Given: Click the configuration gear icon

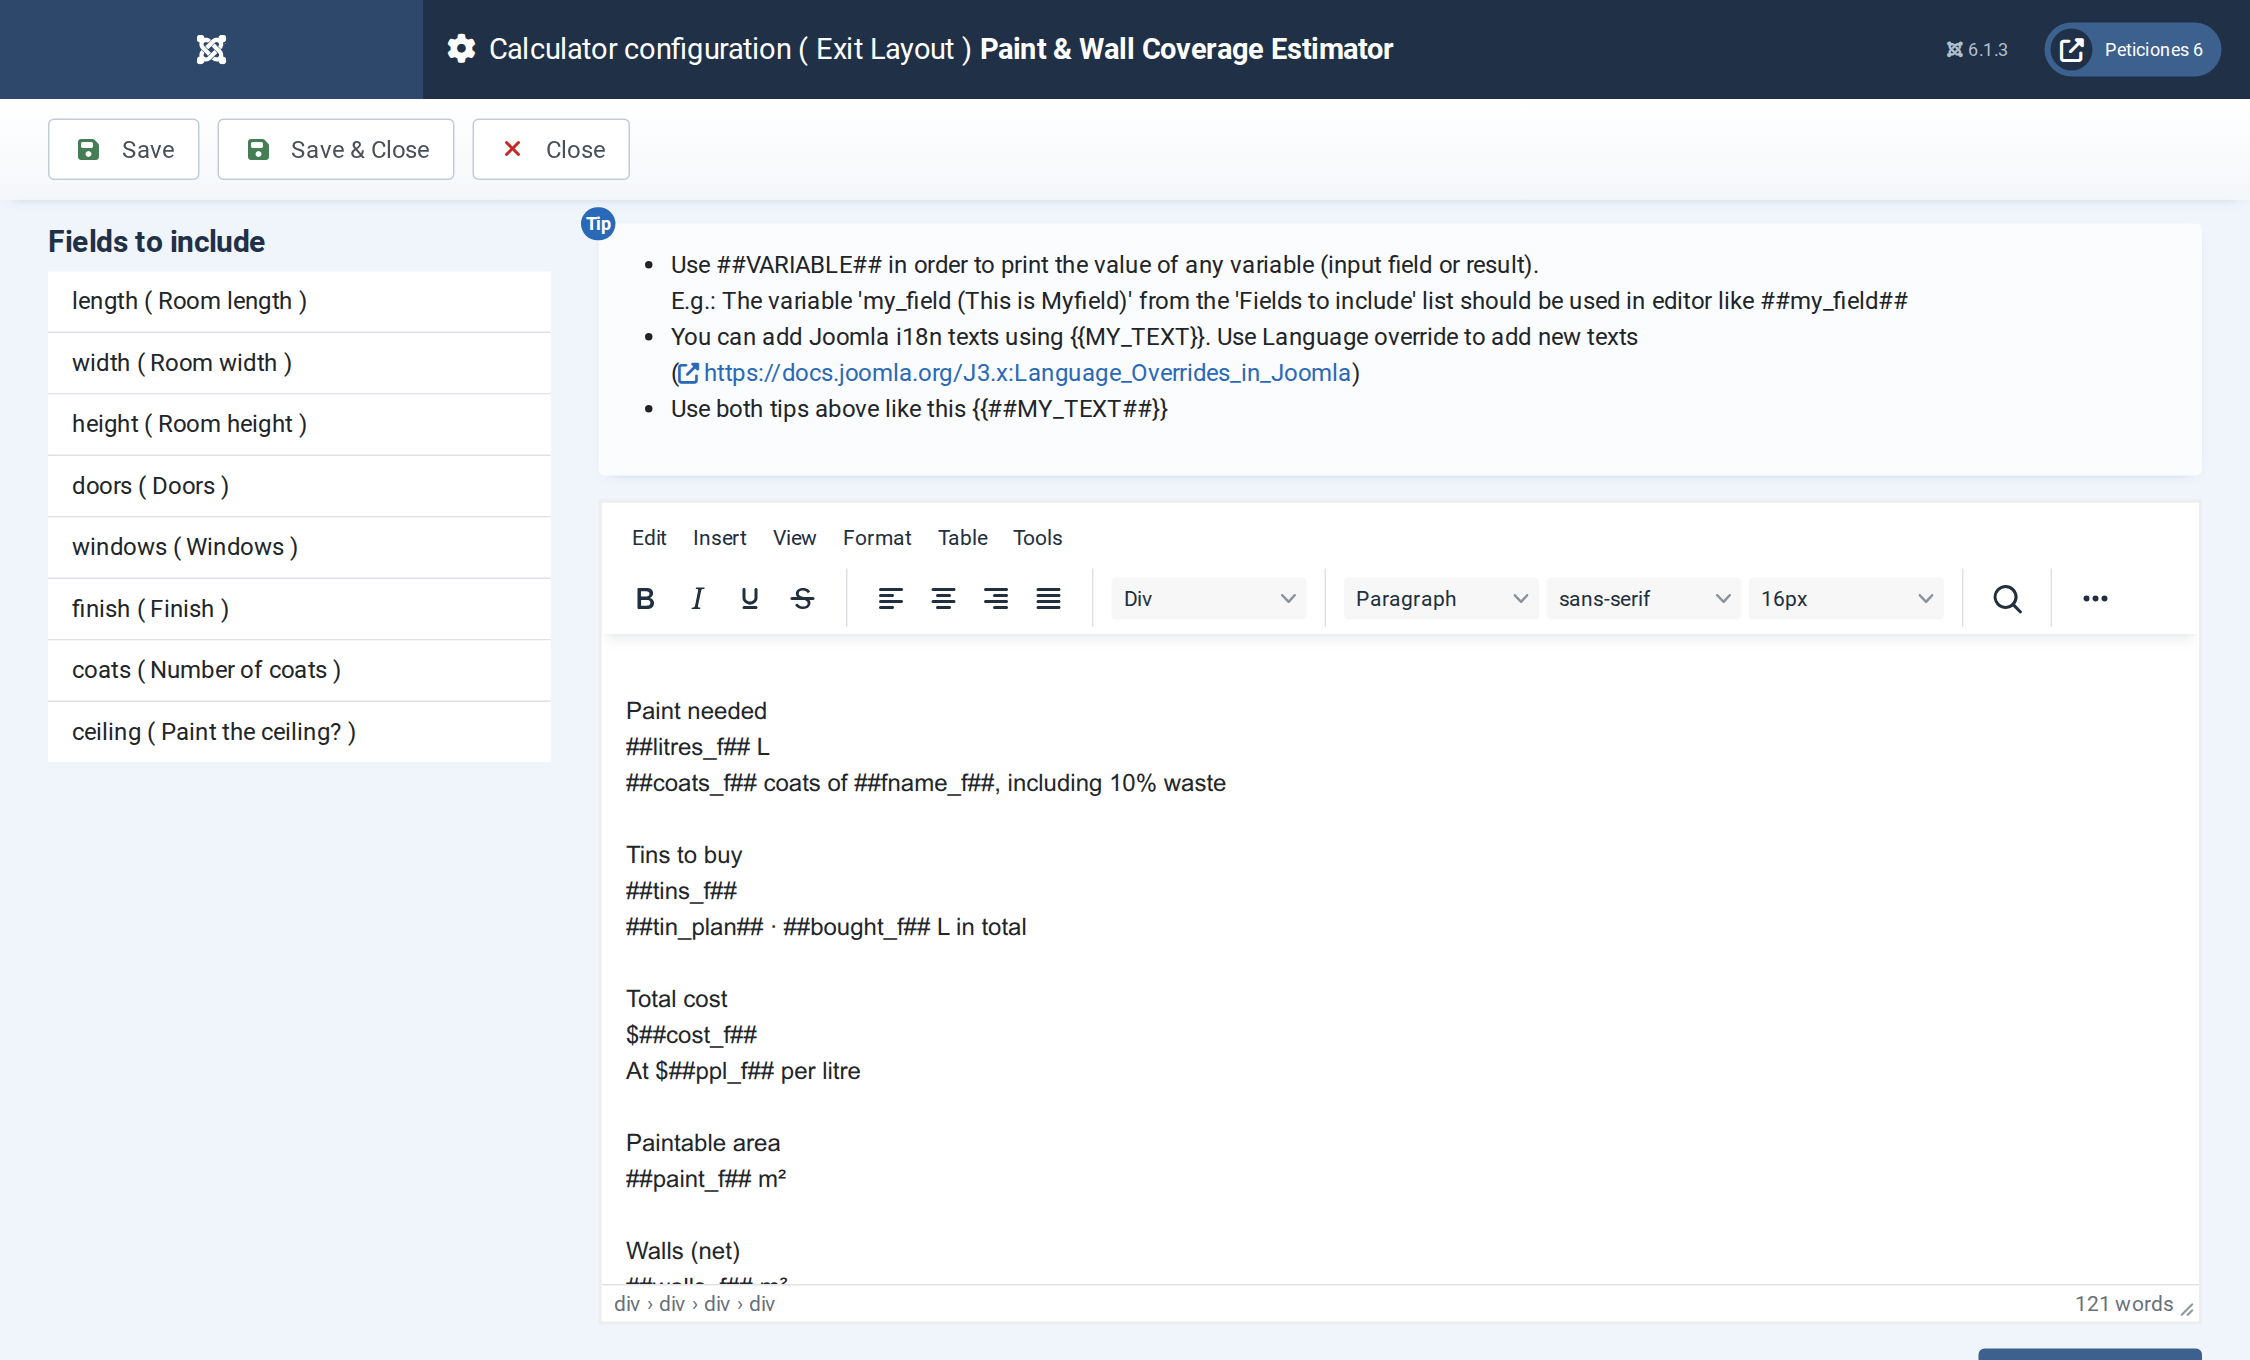Looking at the screenshot, I should click(461, 49).
